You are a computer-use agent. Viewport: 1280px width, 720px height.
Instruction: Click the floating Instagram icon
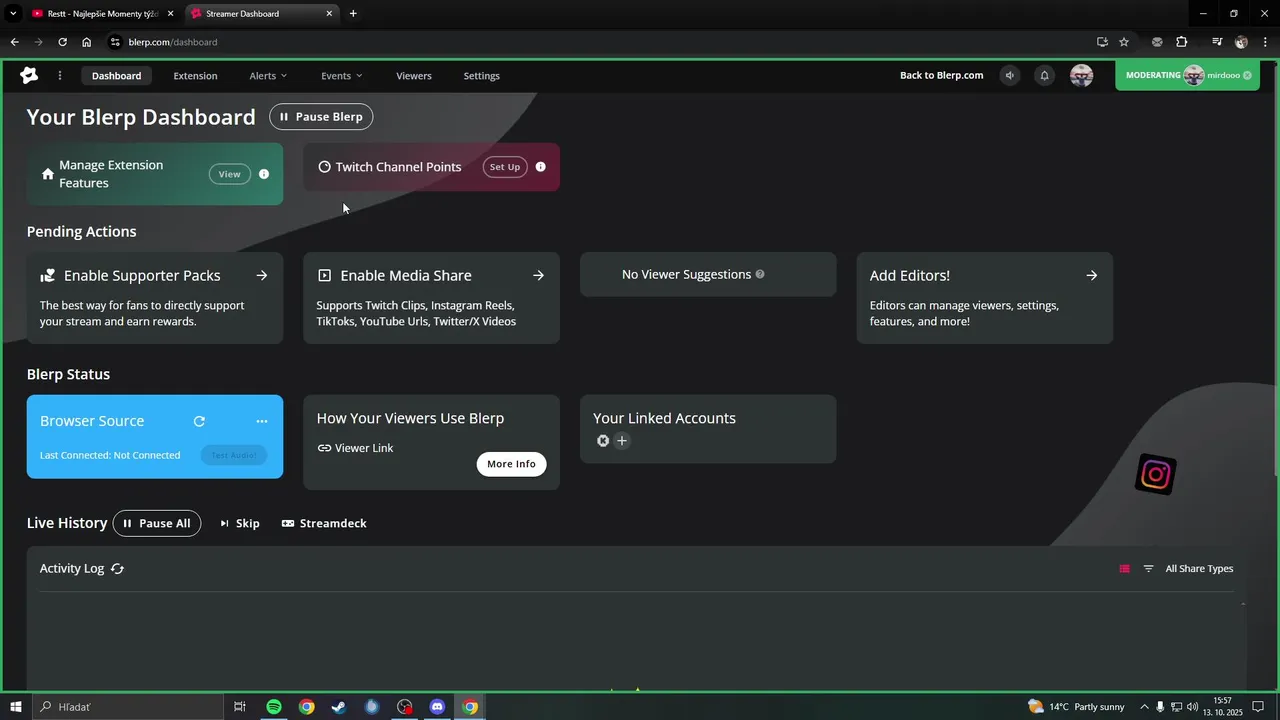[1156, 474]
